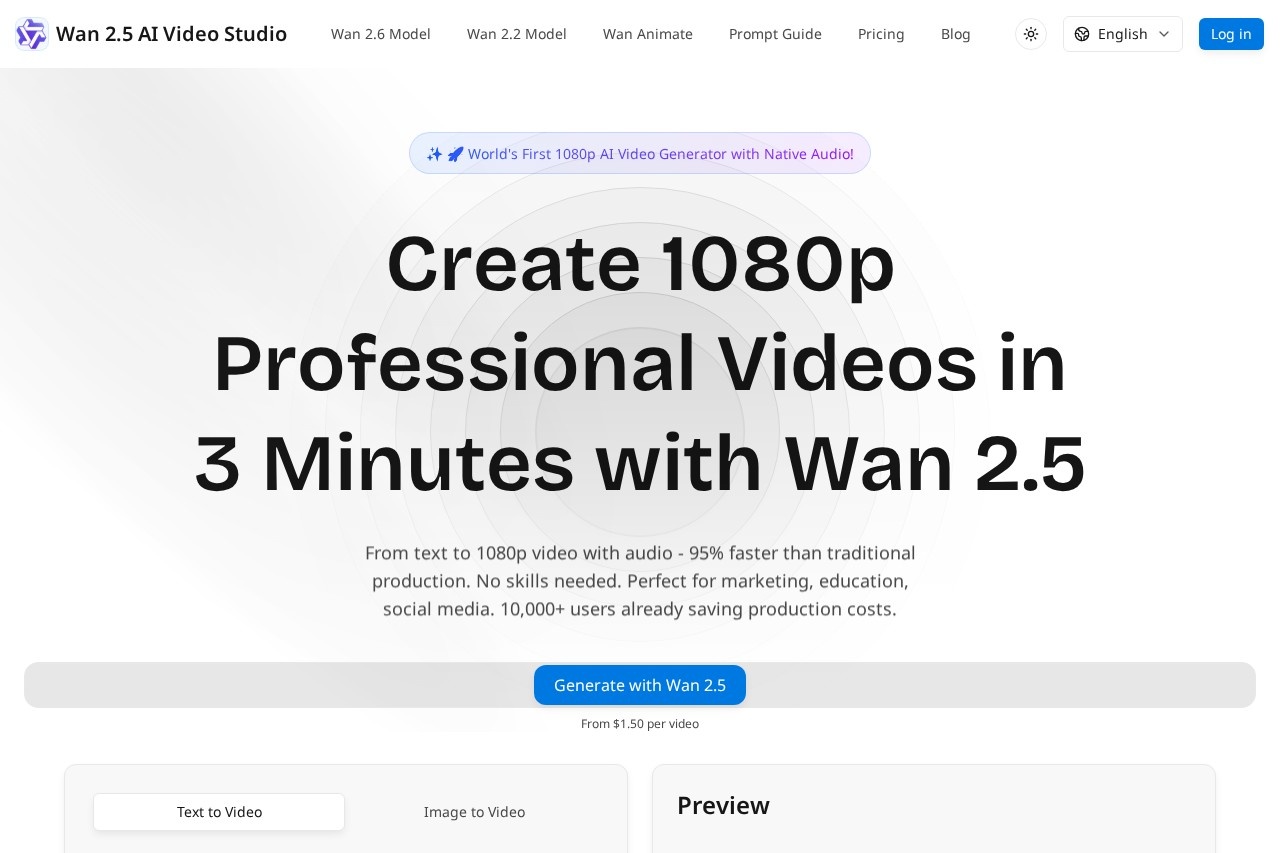
Task: Click the Wan 2.5 AI Video Studio title
Action: 171,34
